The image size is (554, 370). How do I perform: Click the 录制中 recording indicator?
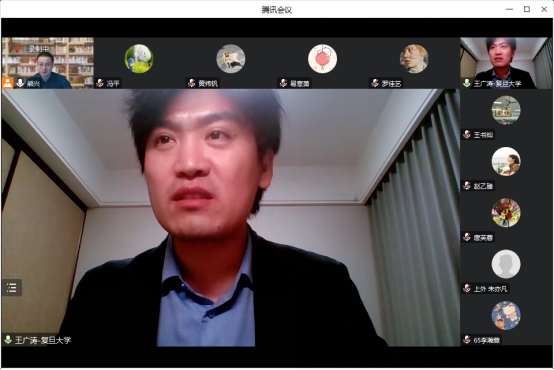[x=39, y=49]
